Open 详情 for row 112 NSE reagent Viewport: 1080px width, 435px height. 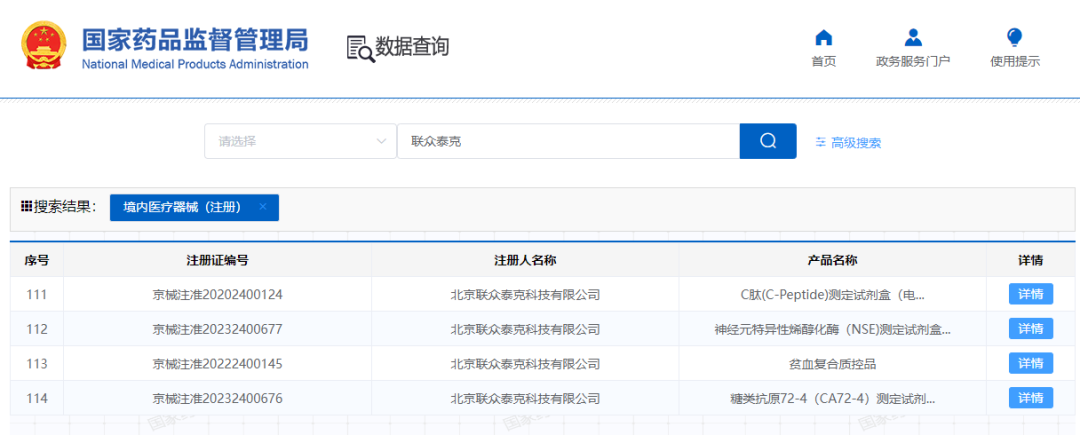(1030, 328)
